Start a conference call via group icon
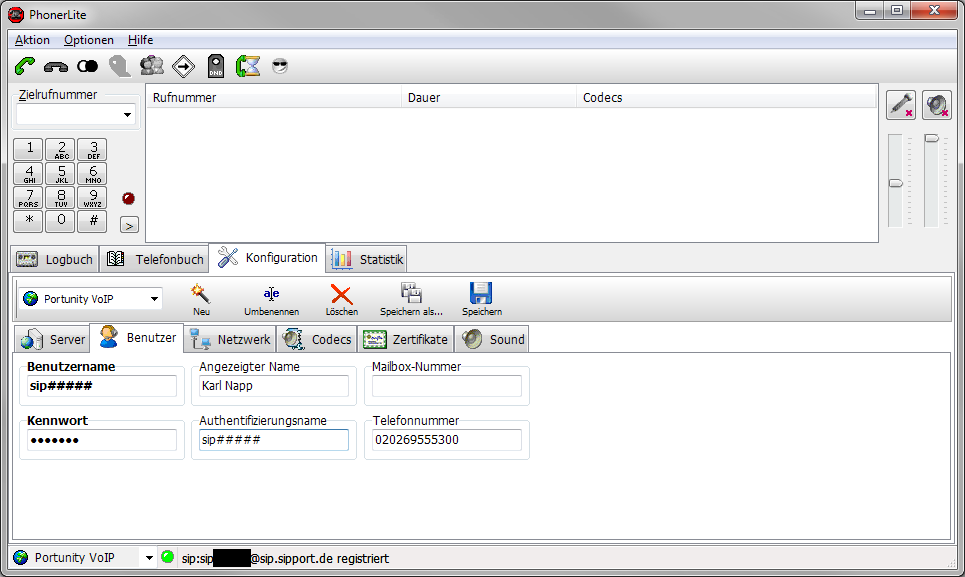Image resolution: width=965 pixels, height=577 pixels. pos(152,67)
